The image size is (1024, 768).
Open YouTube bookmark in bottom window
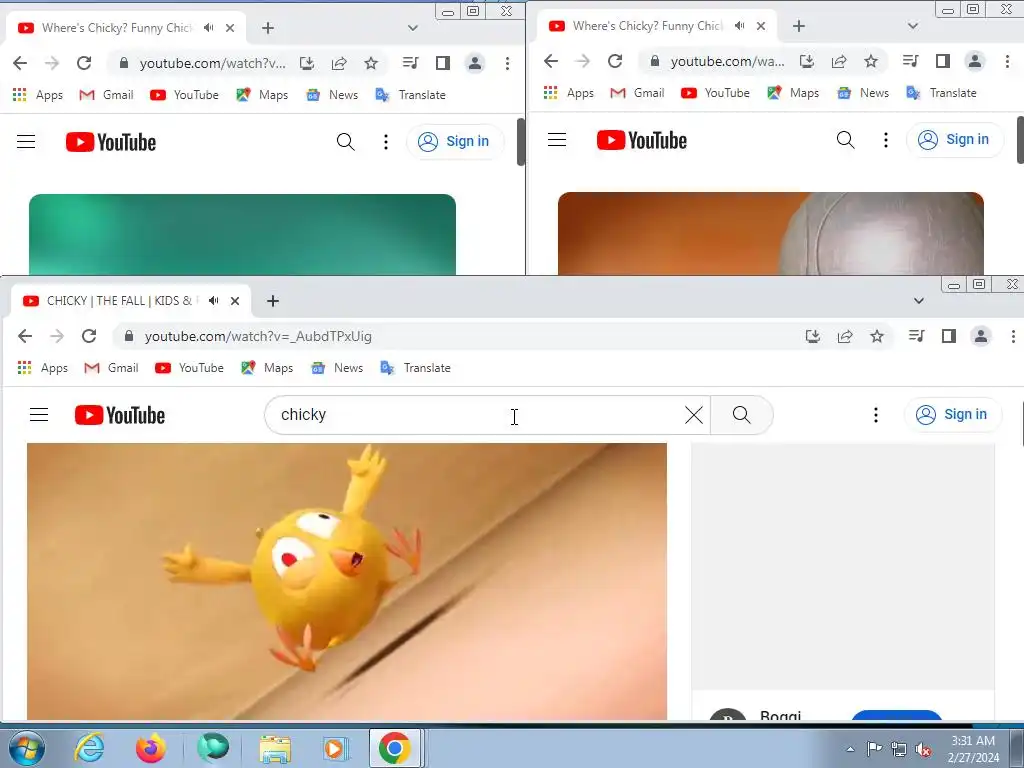click(x=189, y=368)
